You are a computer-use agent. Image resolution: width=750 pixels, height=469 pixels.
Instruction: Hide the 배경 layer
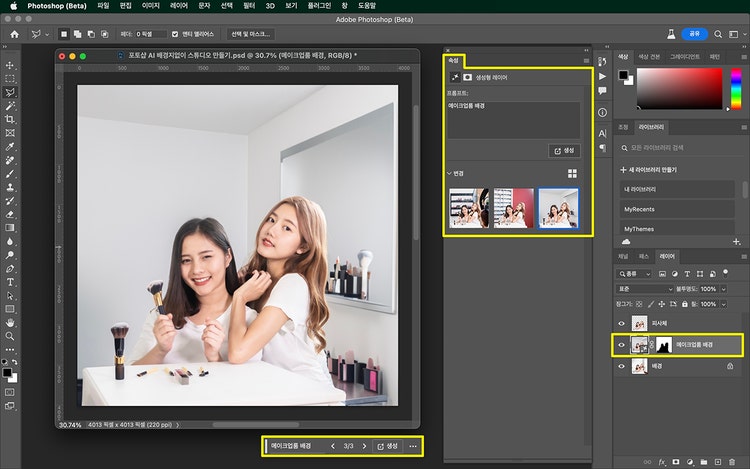click(x=622, y=368)
